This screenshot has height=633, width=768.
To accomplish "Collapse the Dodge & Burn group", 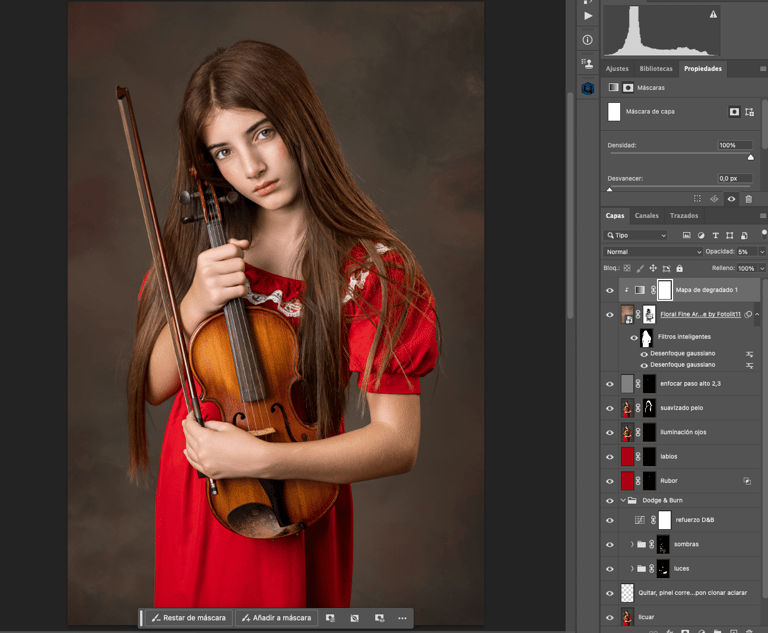I will point(622,500).
